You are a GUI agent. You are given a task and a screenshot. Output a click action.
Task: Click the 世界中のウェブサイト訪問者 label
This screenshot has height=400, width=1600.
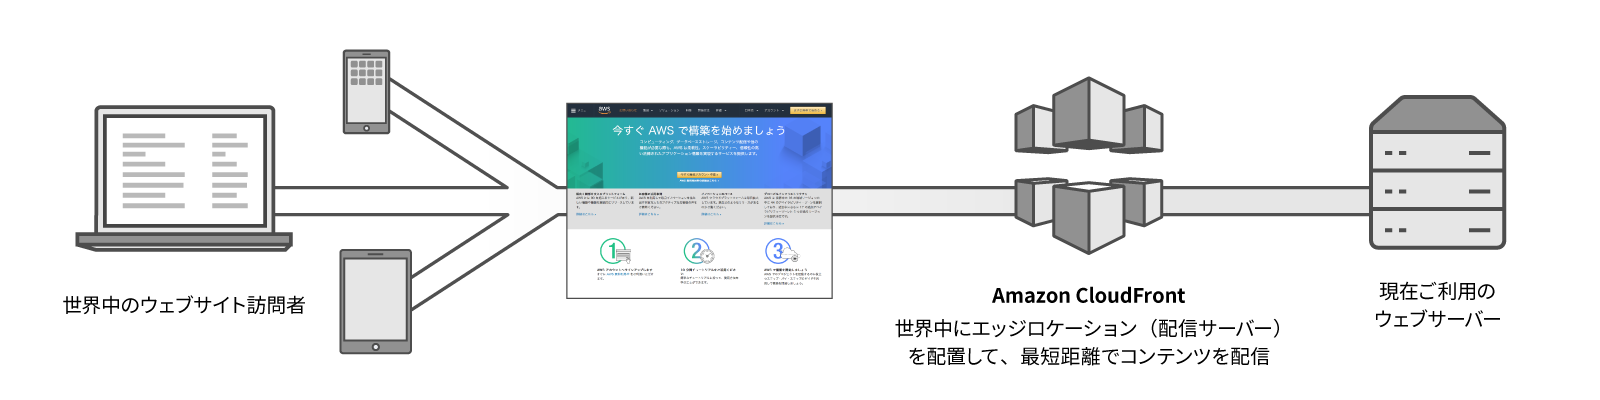pos(184,305)
